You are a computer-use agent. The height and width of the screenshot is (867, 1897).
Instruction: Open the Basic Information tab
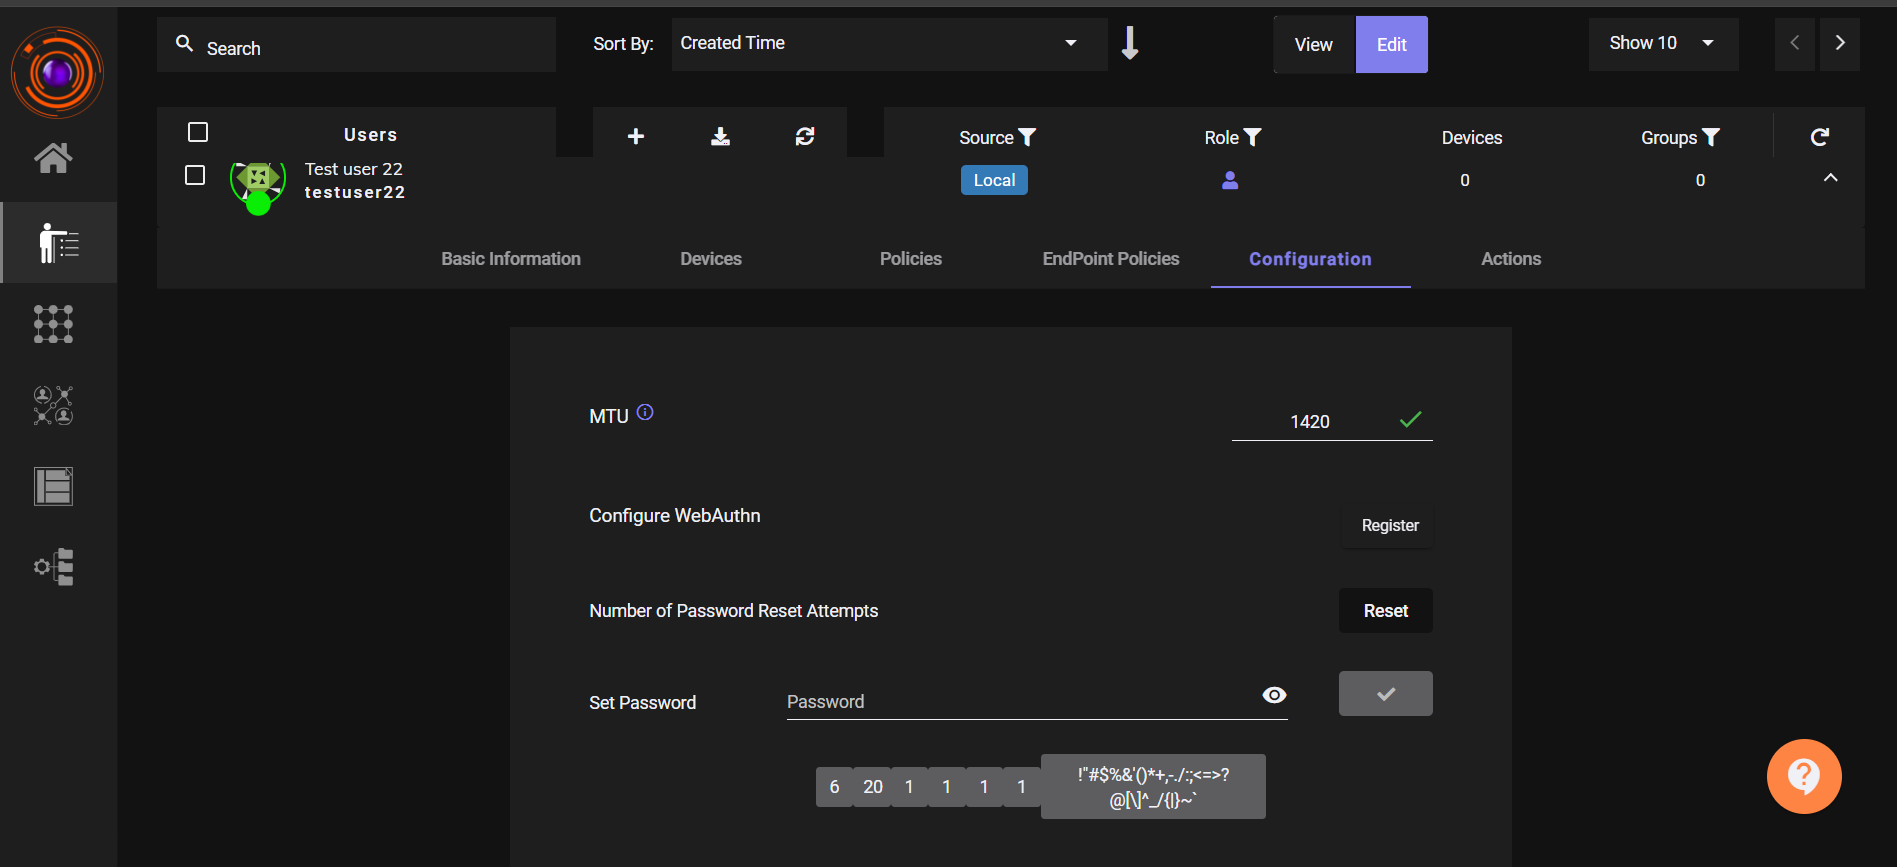[511, 259]
